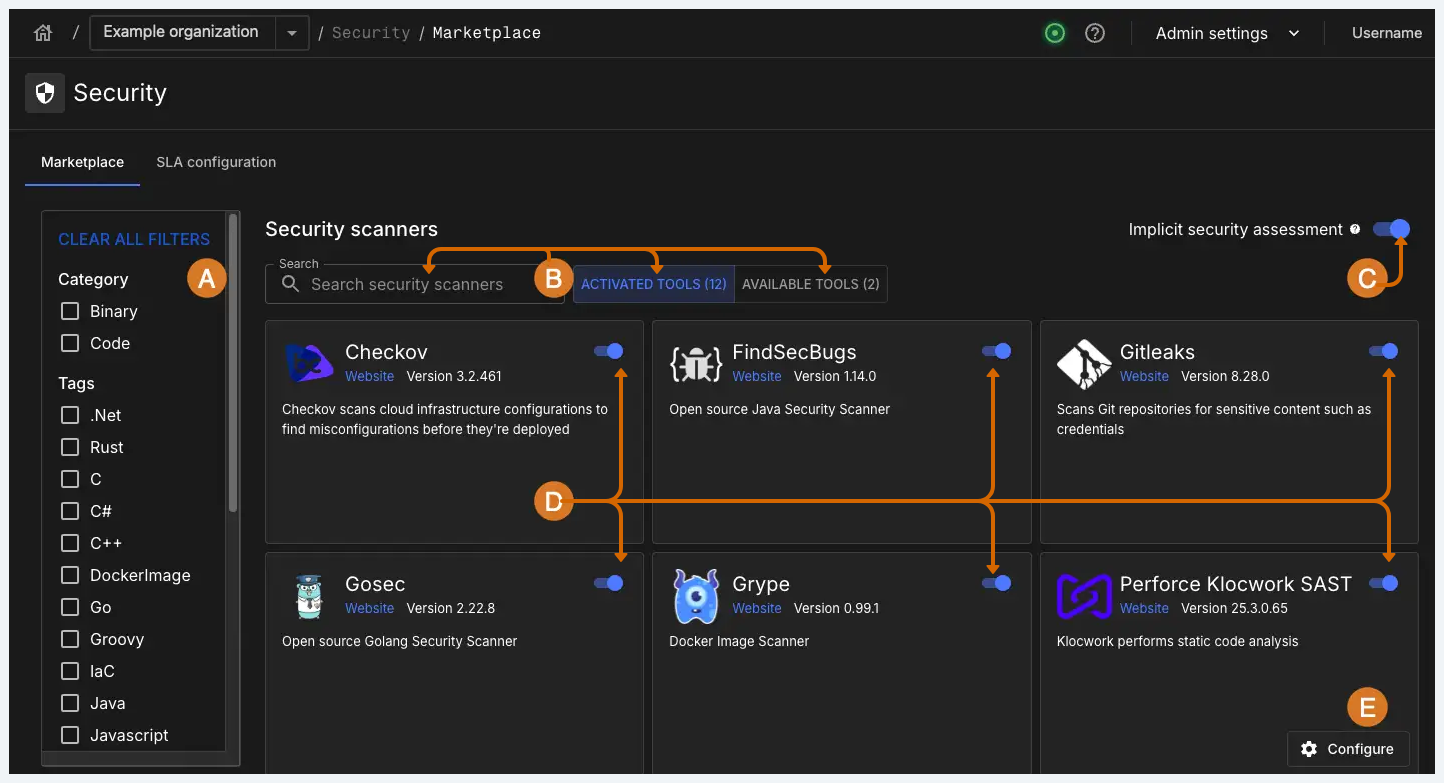The height and width of the screenshot is (783, 1444).
Task: Turn off Implicit security assessment toggle
Action: click(x=1390, y=229)
